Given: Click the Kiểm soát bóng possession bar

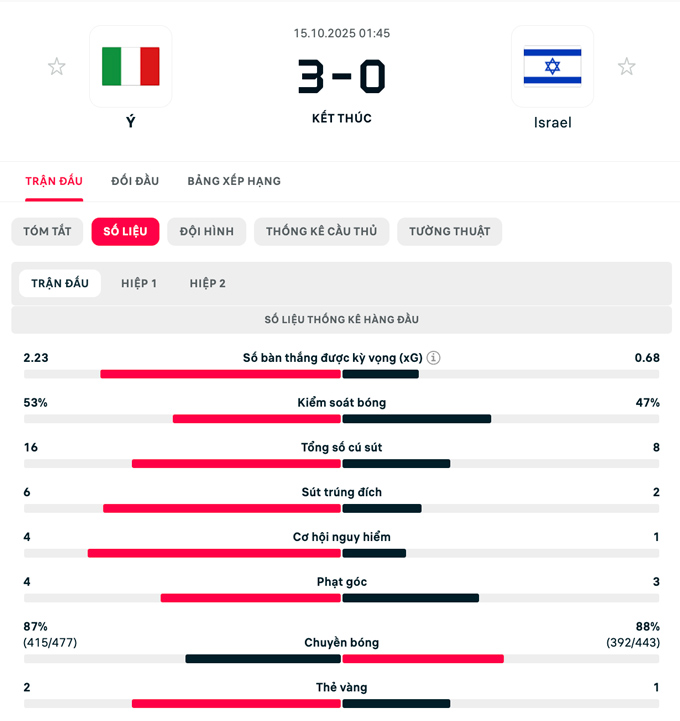Looking at the screenshot, I should point(341,419).
